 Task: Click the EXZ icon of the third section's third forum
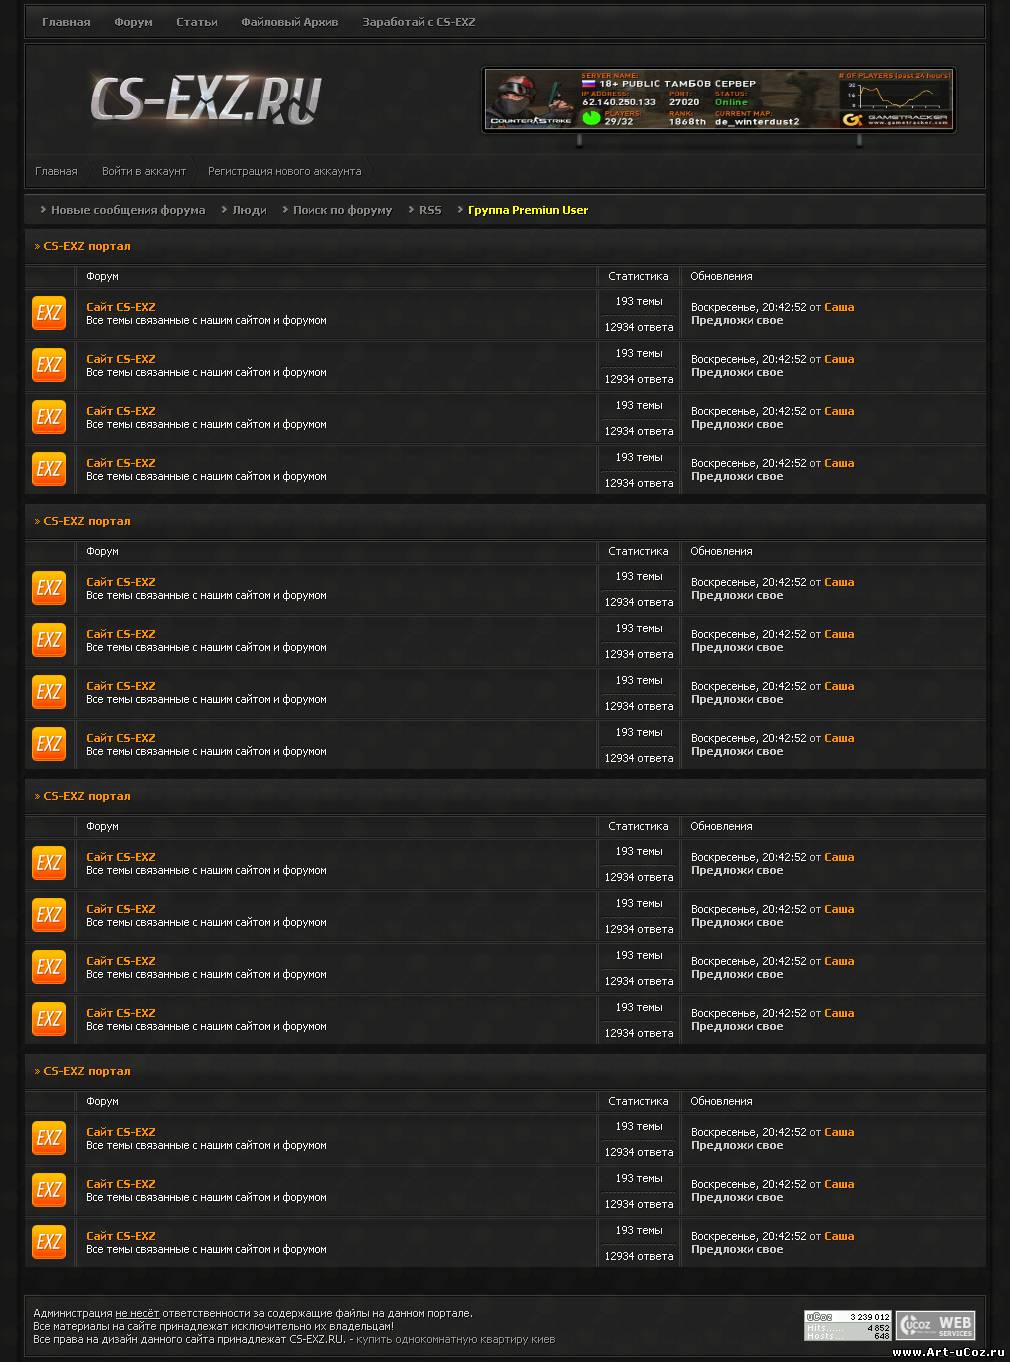coord(49,967)
